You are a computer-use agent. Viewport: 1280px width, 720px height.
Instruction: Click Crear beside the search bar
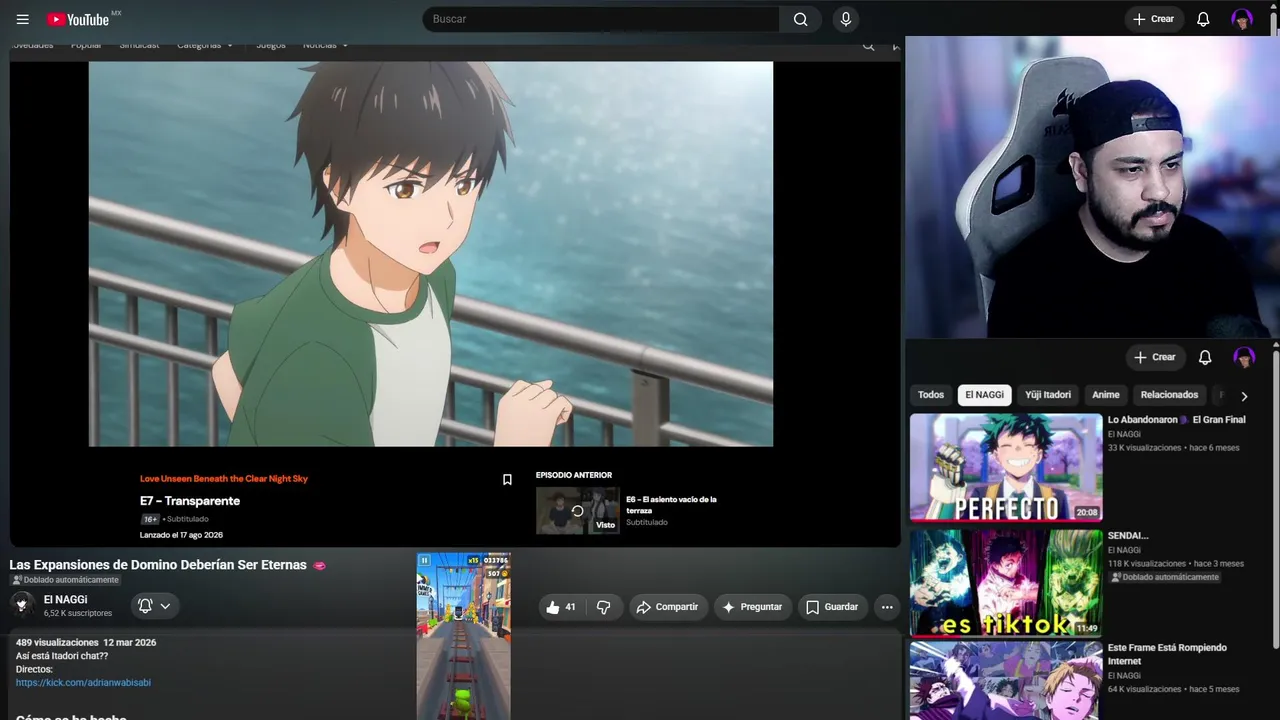click(1153, 19)
